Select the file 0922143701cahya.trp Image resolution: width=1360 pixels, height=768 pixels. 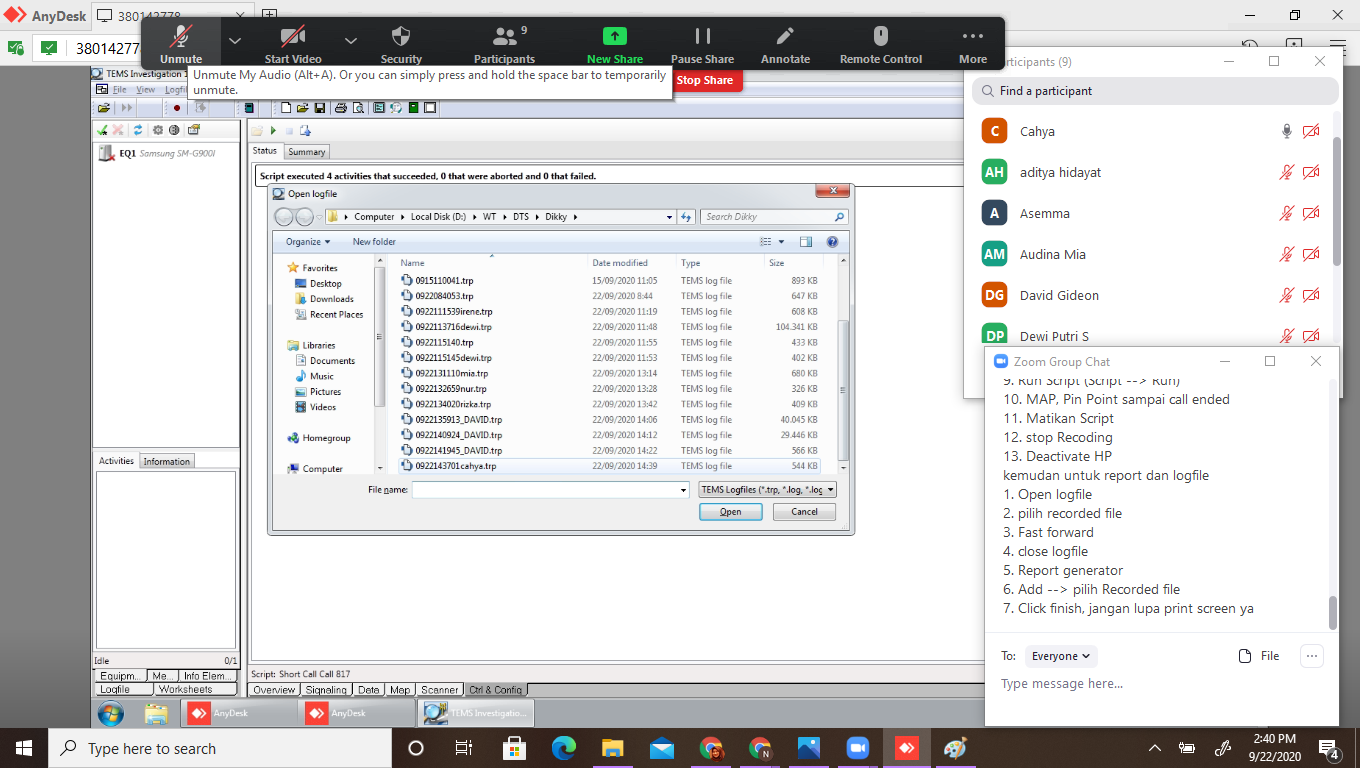pos(455,466)
